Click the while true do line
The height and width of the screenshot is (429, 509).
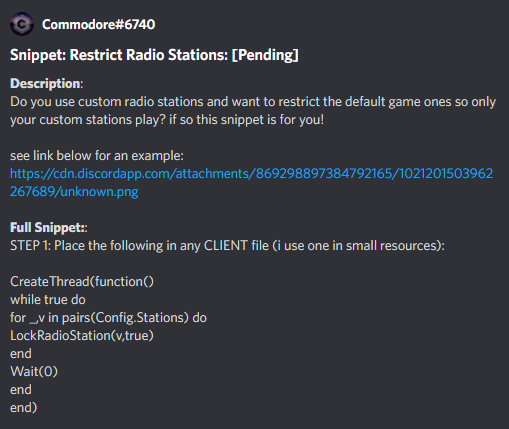click(48, 300)
